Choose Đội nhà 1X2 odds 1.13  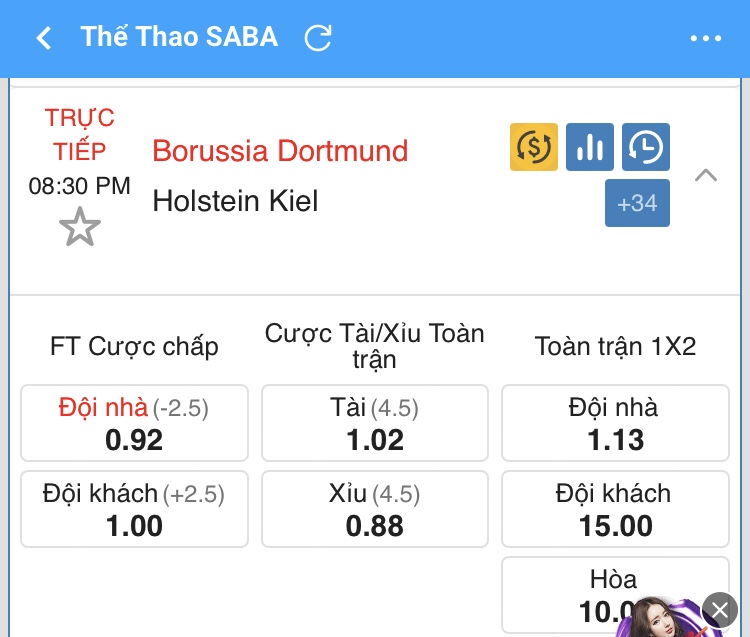click(616, 423)
